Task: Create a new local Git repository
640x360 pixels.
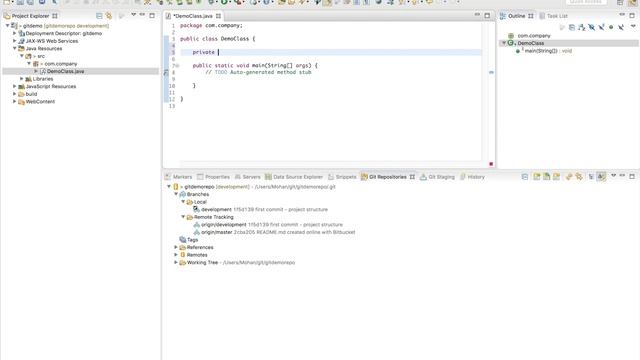Action: (x=556, y=177)
